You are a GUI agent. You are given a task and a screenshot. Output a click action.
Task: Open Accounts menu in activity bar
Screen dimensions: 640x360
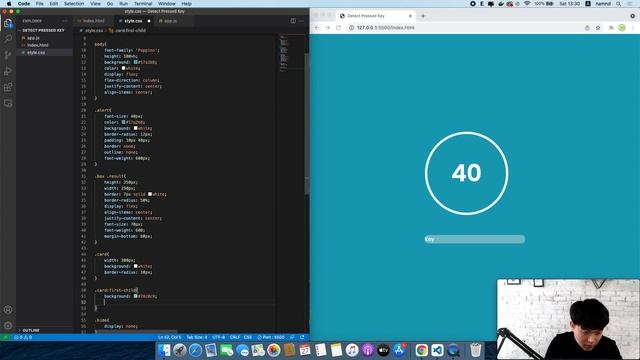coord(8,309)
